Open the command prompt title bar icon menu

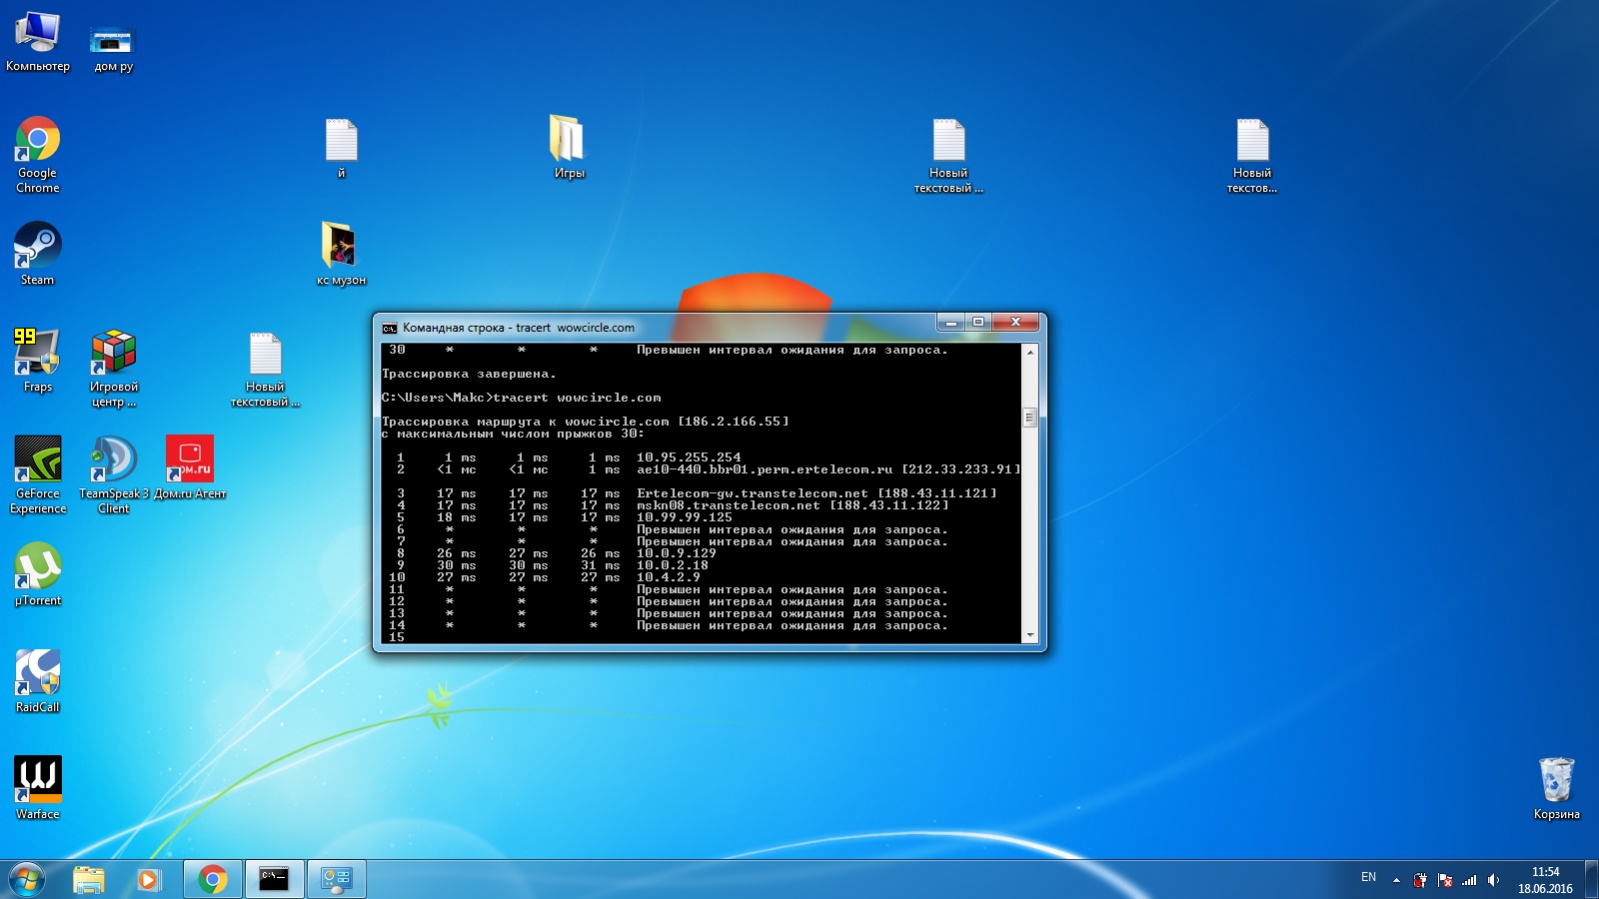tap(390, 328)
